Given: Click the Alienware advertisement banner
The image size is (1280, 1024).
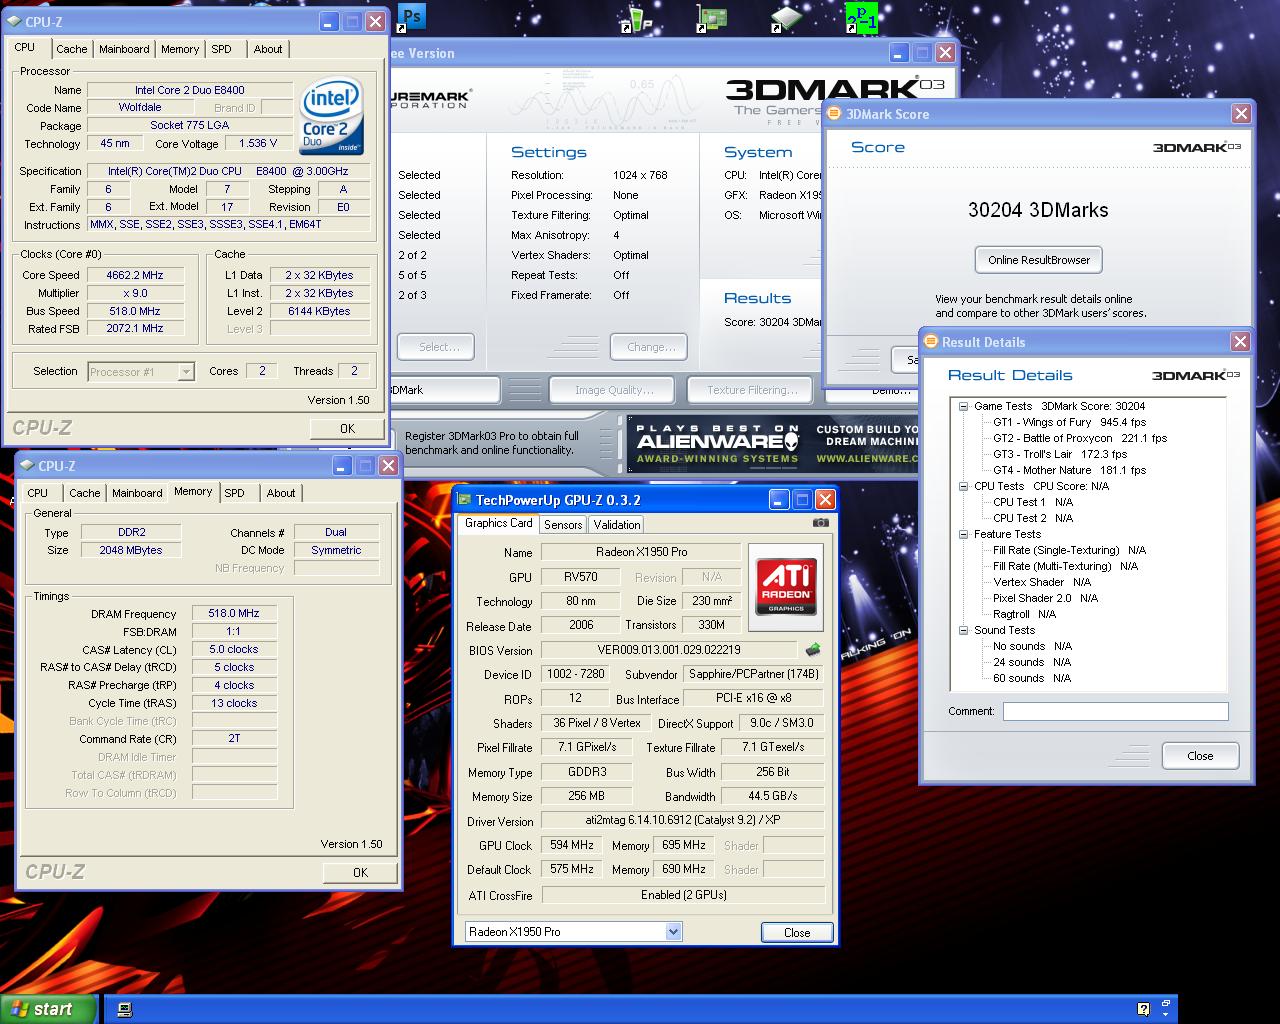Looking at the screenshot, I should coord(772,443).
